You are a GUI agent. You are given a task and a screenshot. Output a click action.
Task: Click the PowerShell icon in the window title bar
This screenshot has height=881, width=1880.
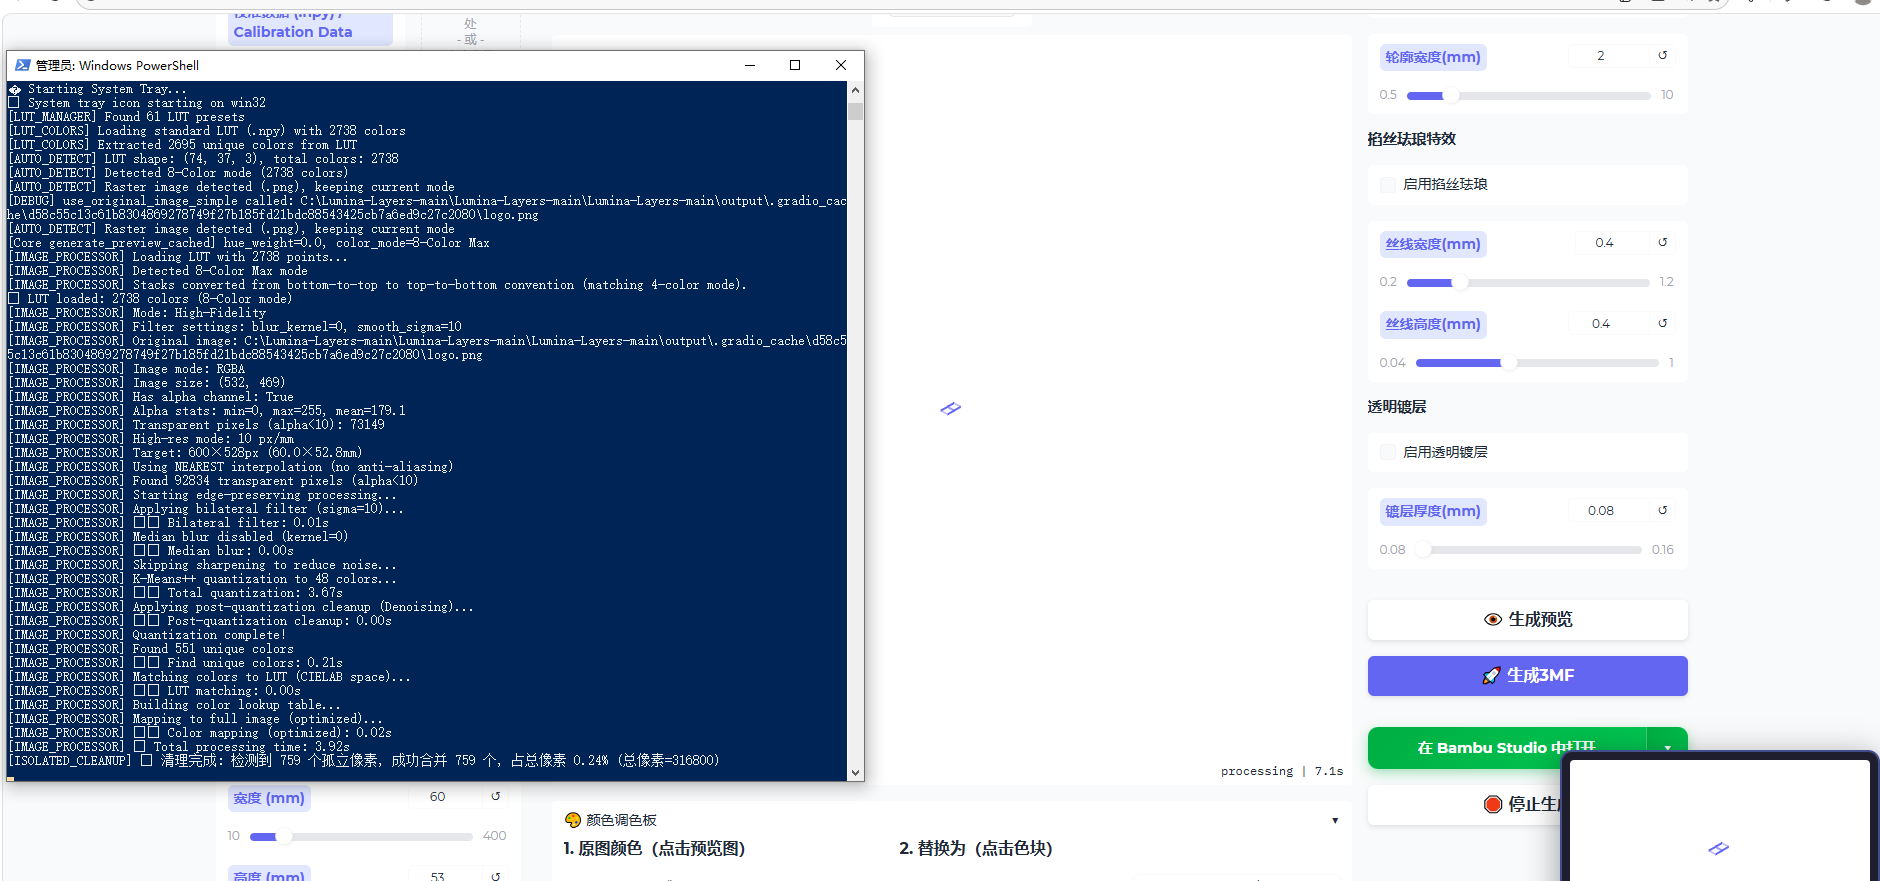22,65
